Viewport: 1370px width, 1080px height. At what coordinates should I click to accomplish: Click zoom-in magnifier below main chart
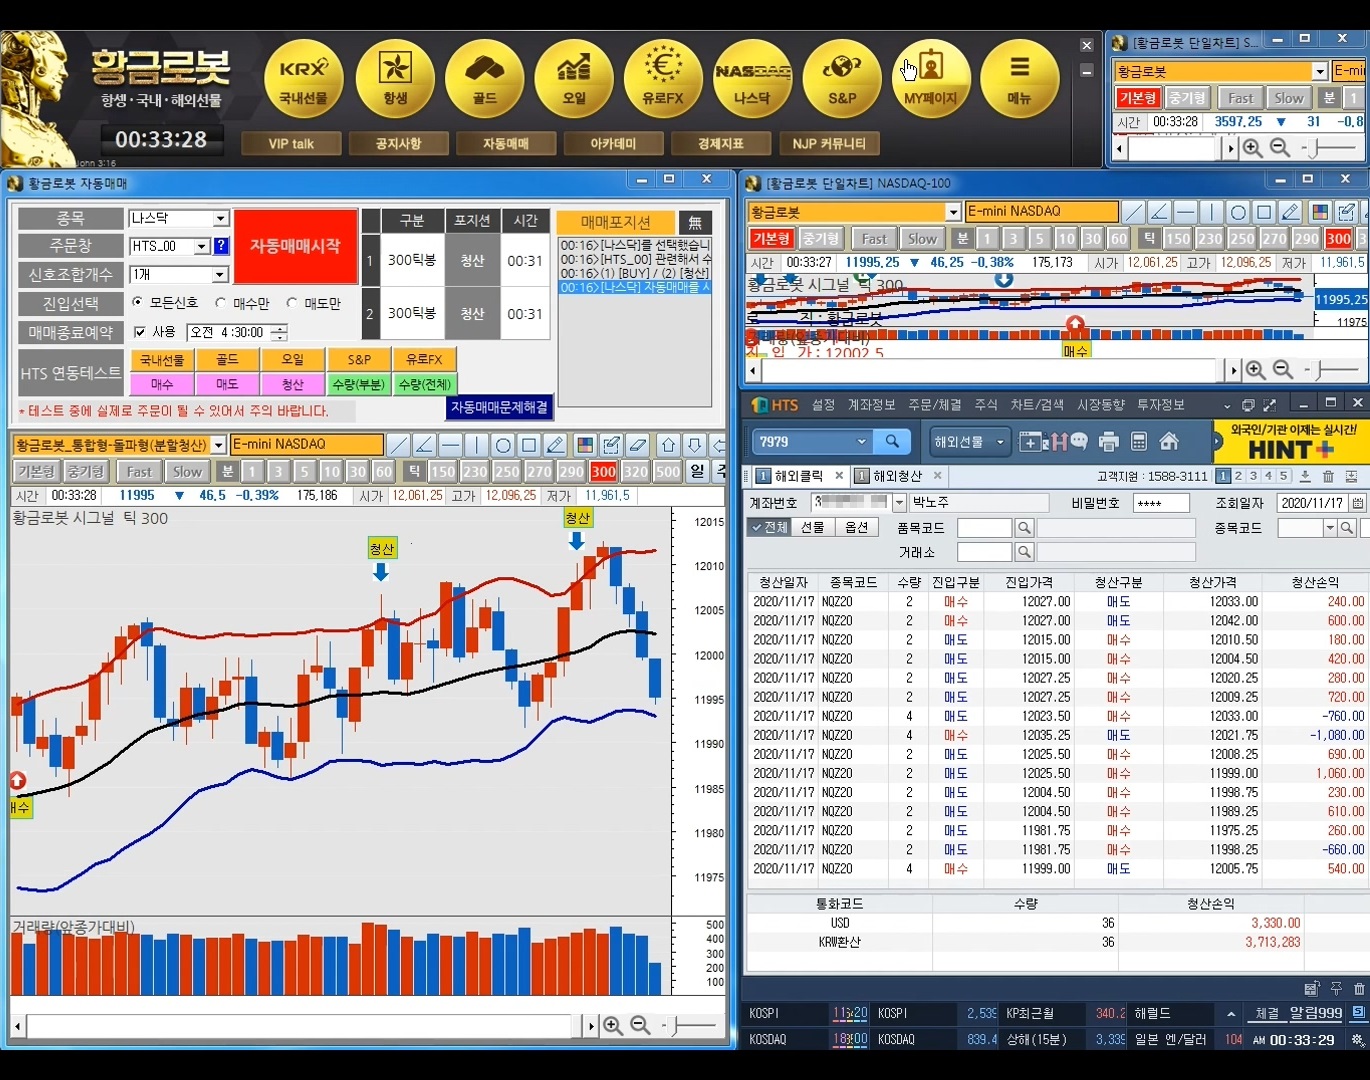click(x=613, y=1026)
